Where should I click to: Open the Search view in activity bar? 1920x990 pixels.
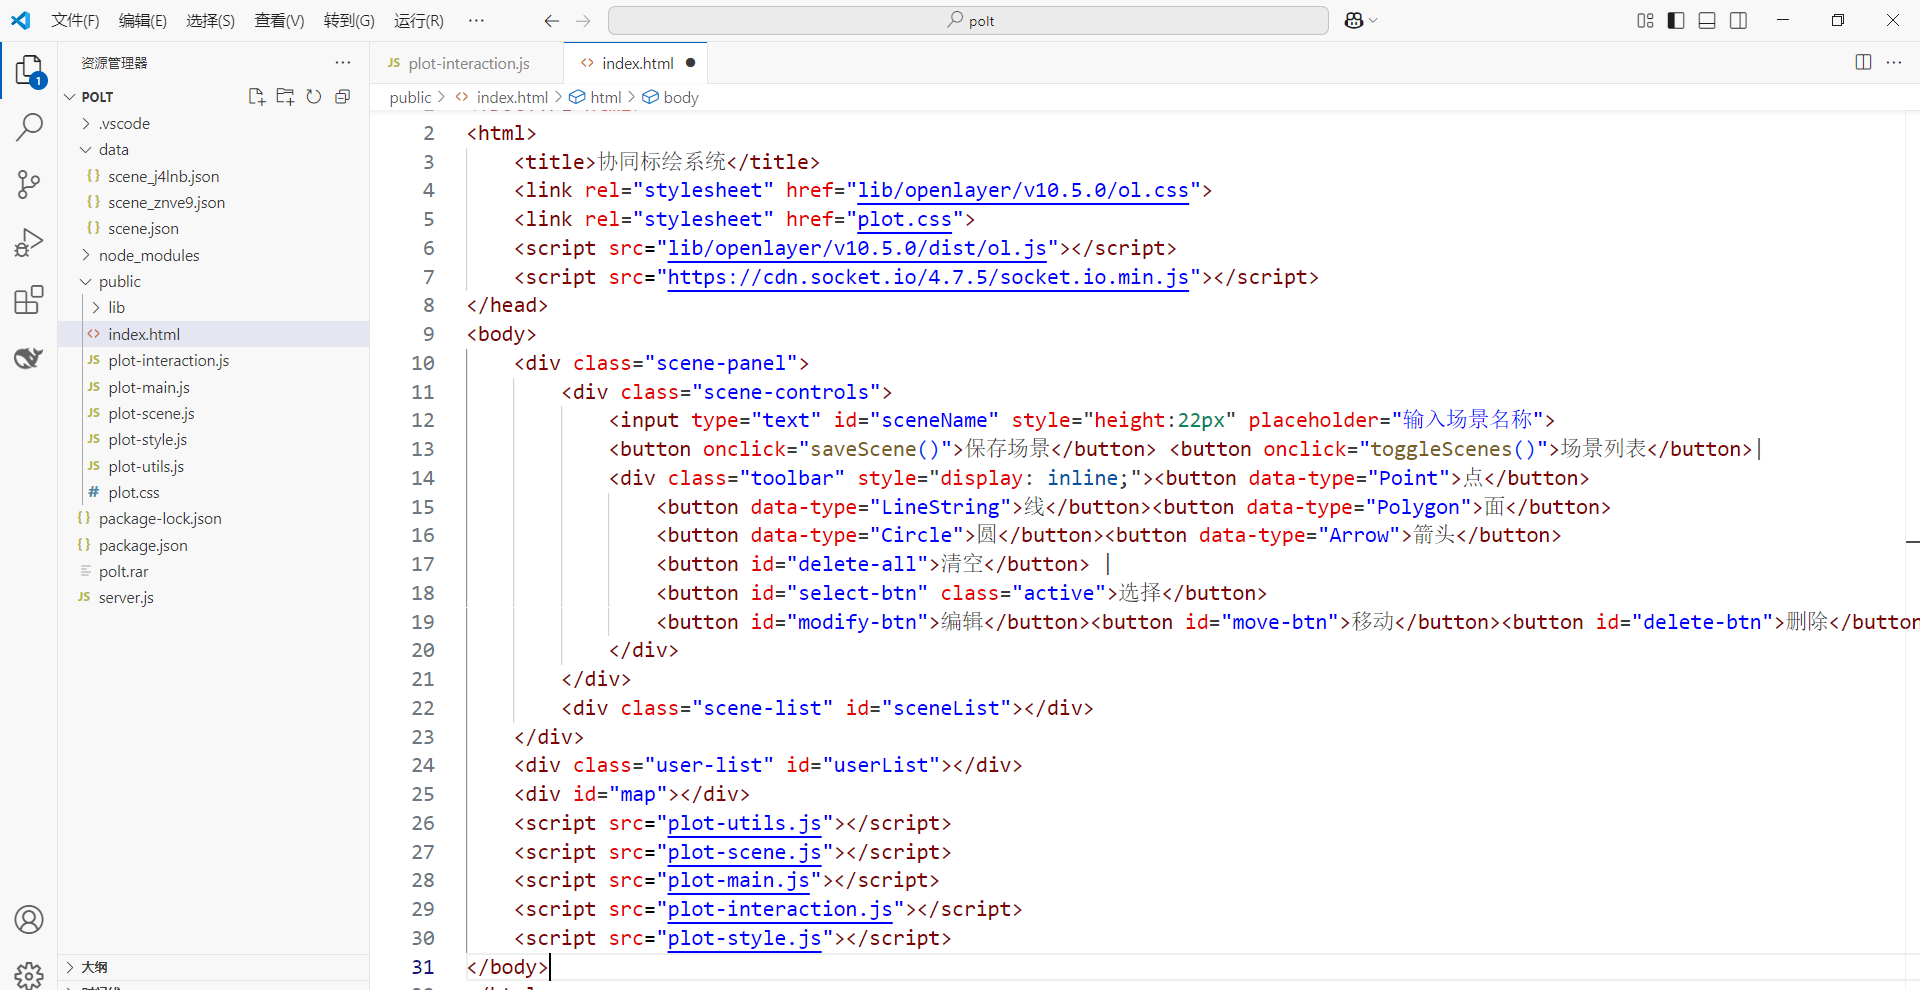(29, 127)
